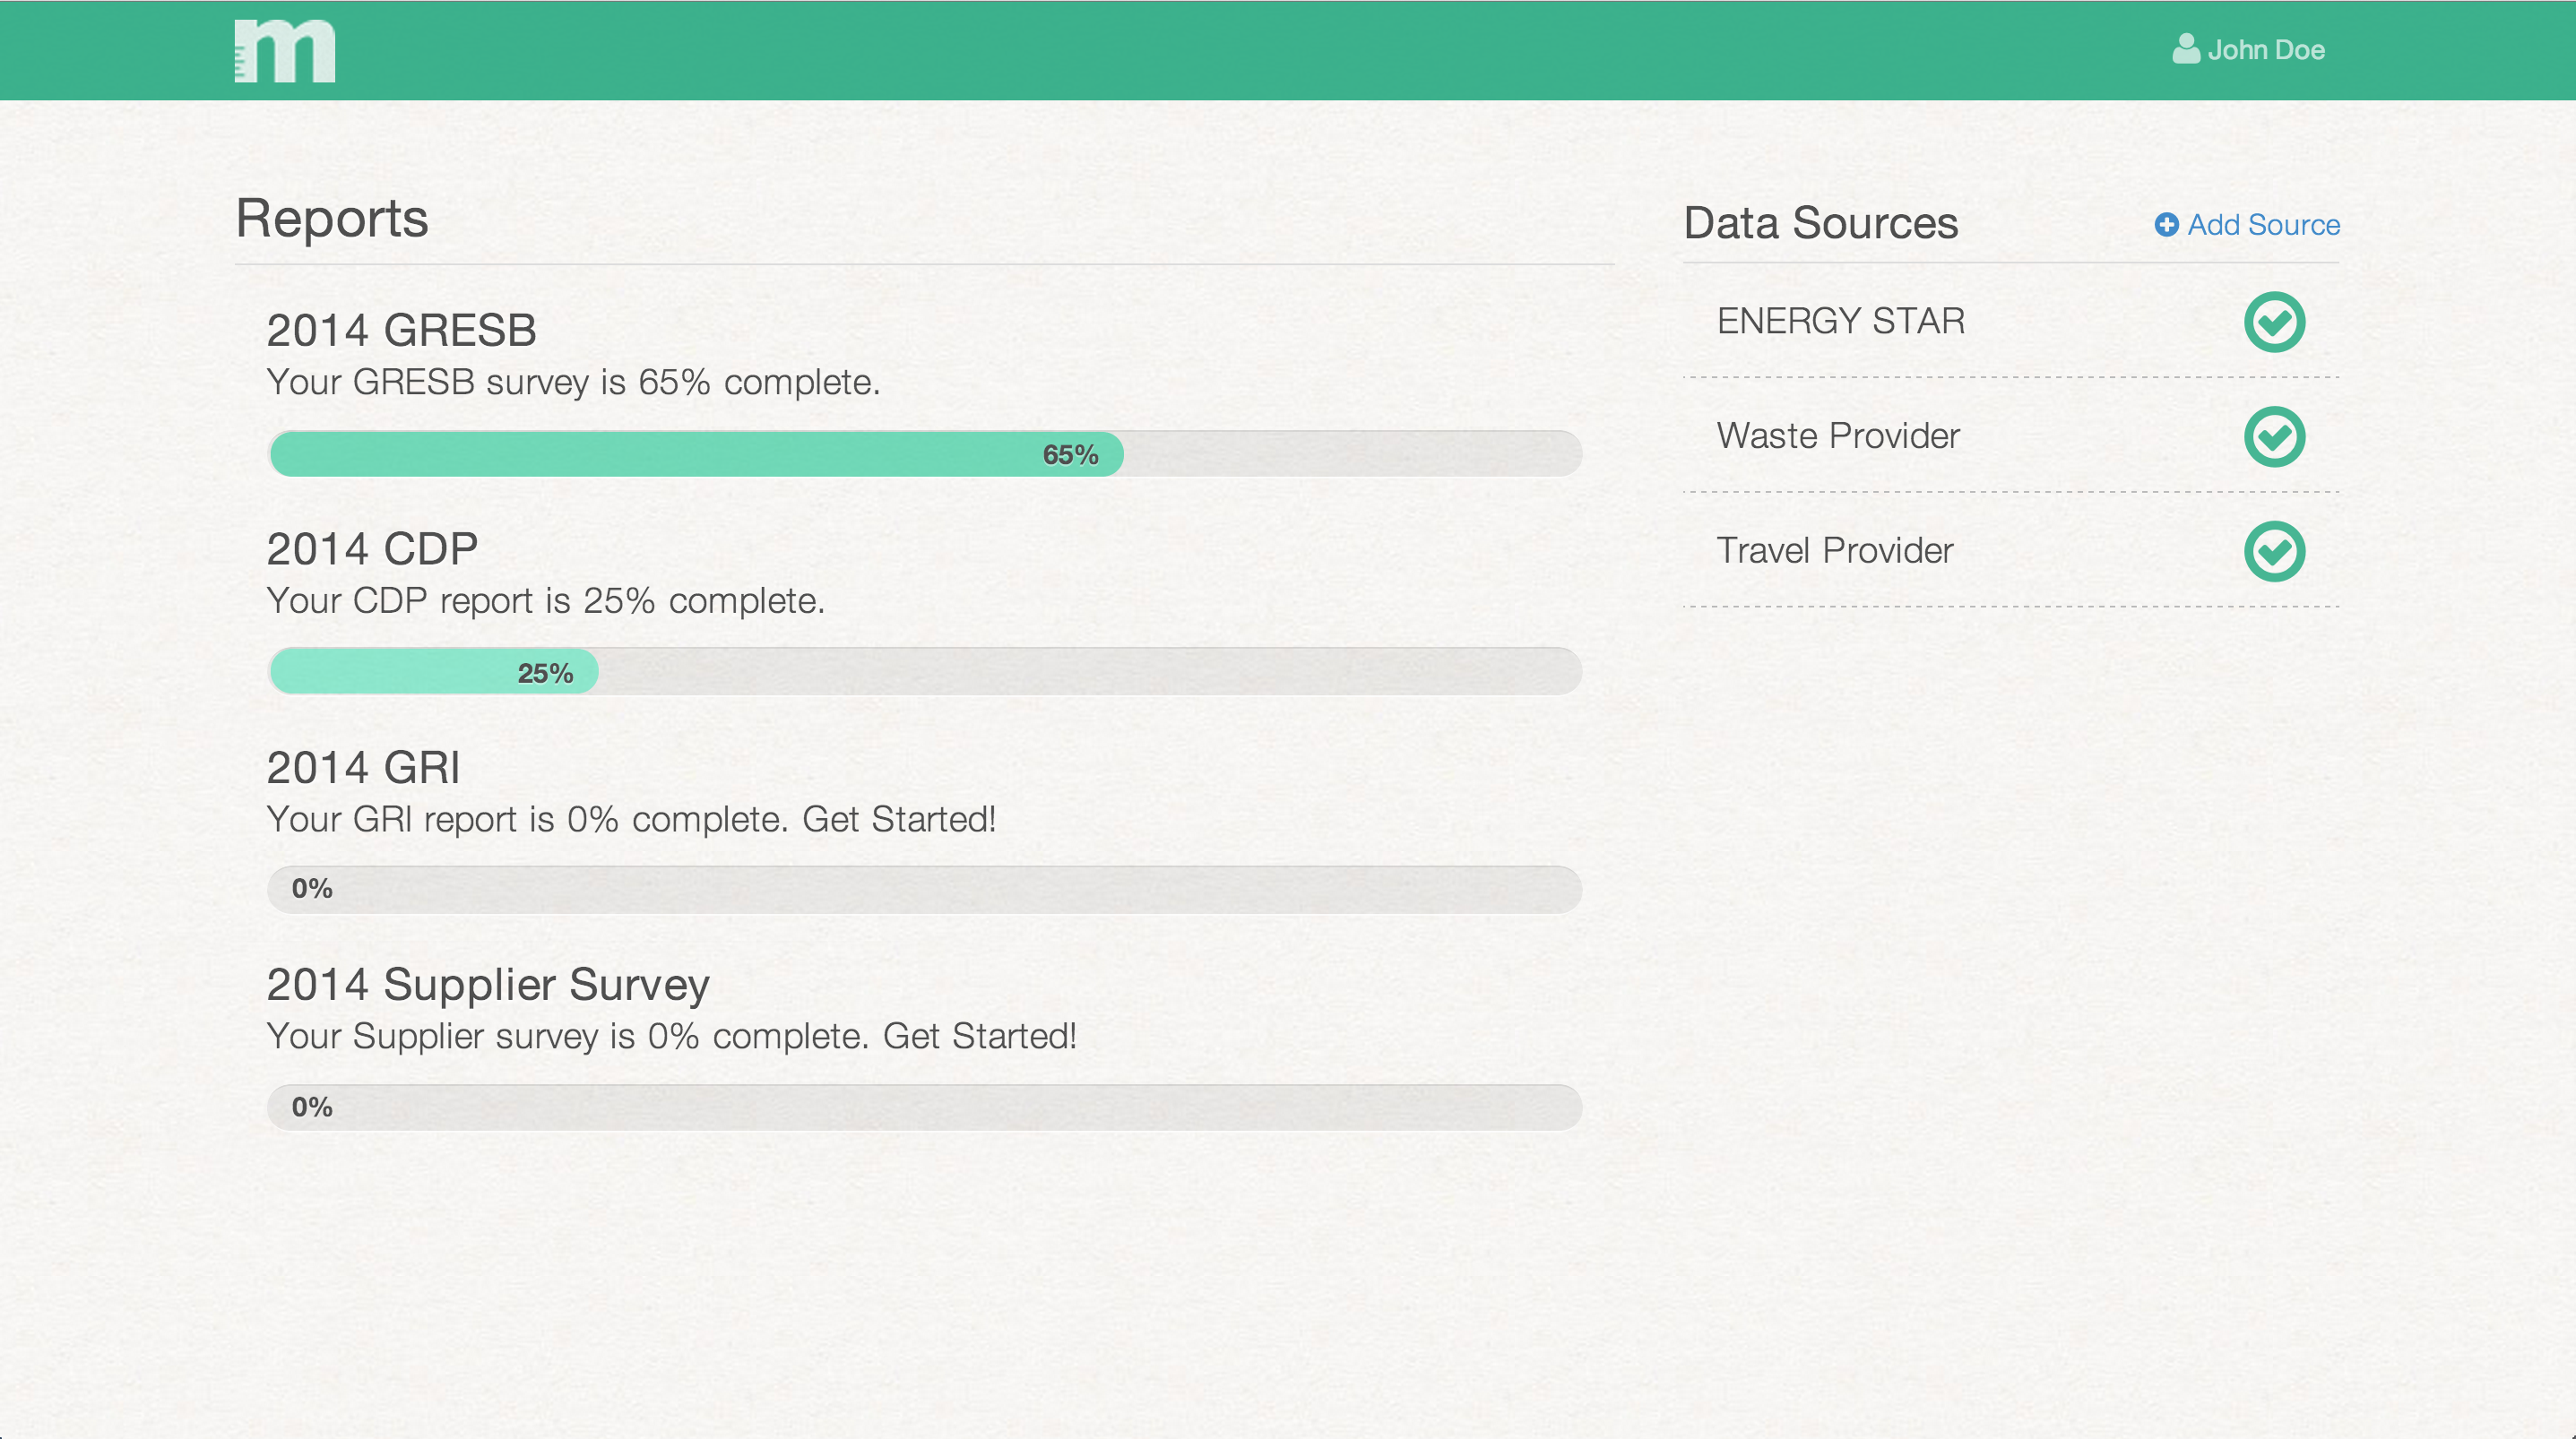The height and width of the screenshot is (1439, 2576).
Task: Click the user avatar icon beside John Doe
Action: 2186,49
